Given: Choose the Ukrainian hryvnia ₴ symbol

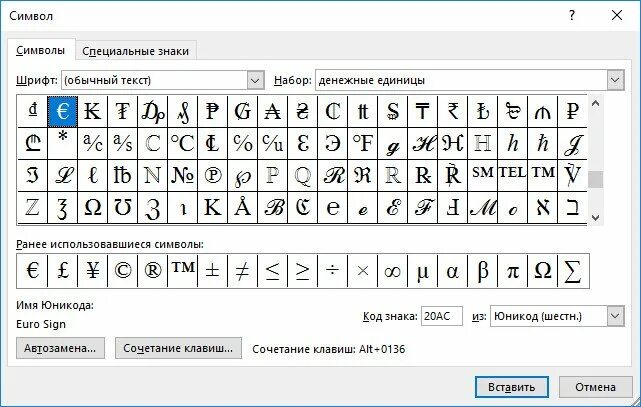Looking at the screenshot, I should [303, 112].
